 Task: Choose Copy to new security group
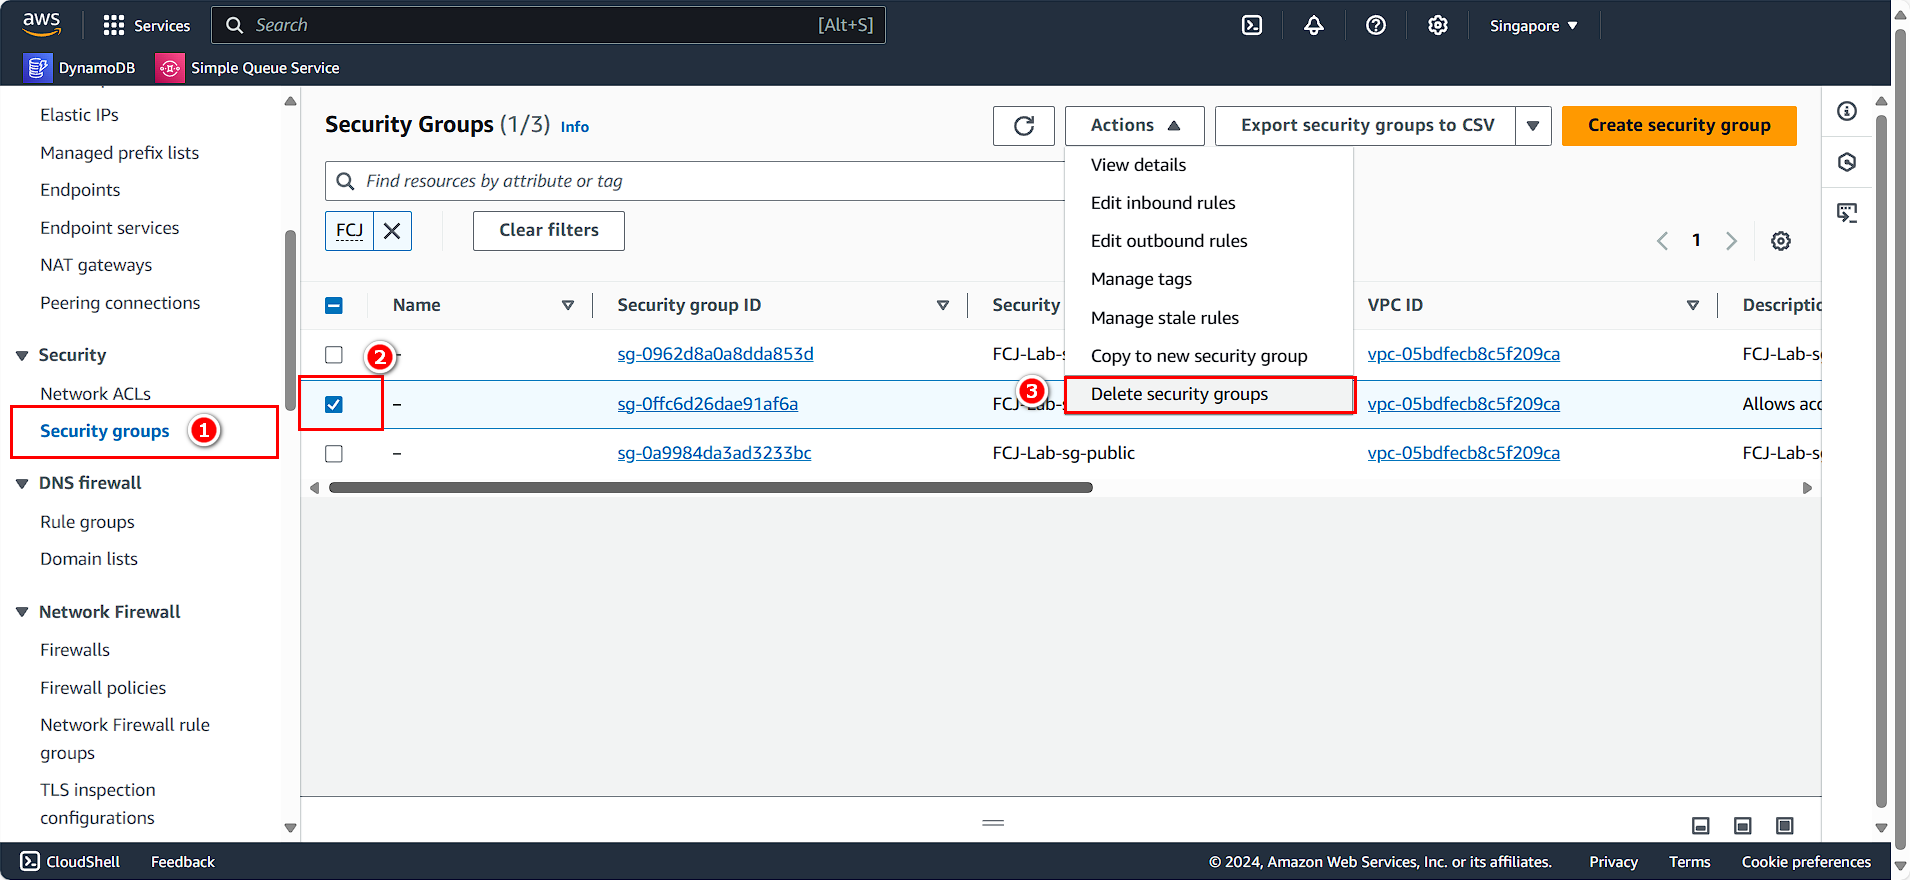point(1209,356)
